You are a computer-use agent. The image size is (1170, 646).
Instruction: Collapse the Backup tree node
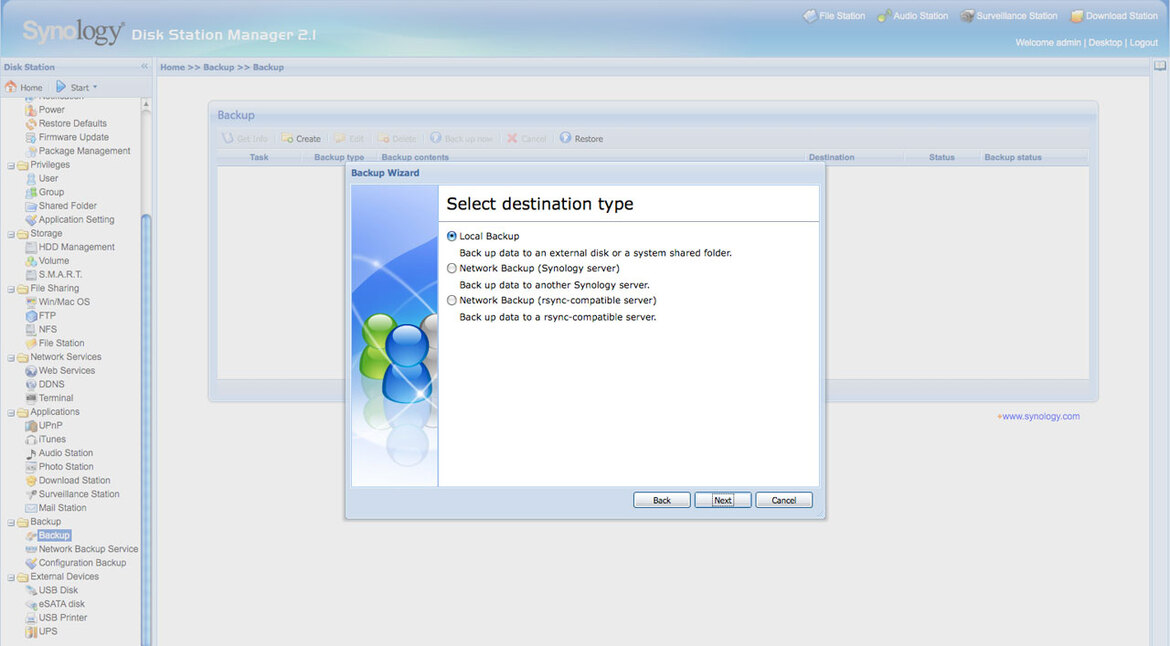click(11, 522)
